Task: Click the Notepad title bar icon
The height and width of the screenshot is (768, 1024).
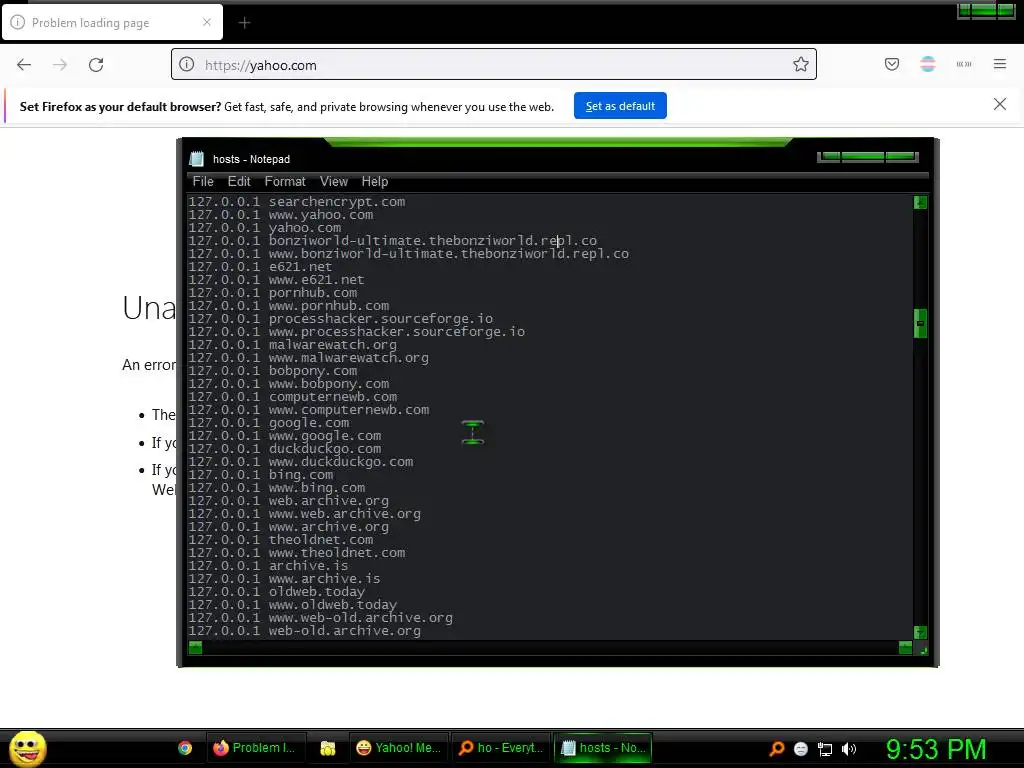Action: 197,159
